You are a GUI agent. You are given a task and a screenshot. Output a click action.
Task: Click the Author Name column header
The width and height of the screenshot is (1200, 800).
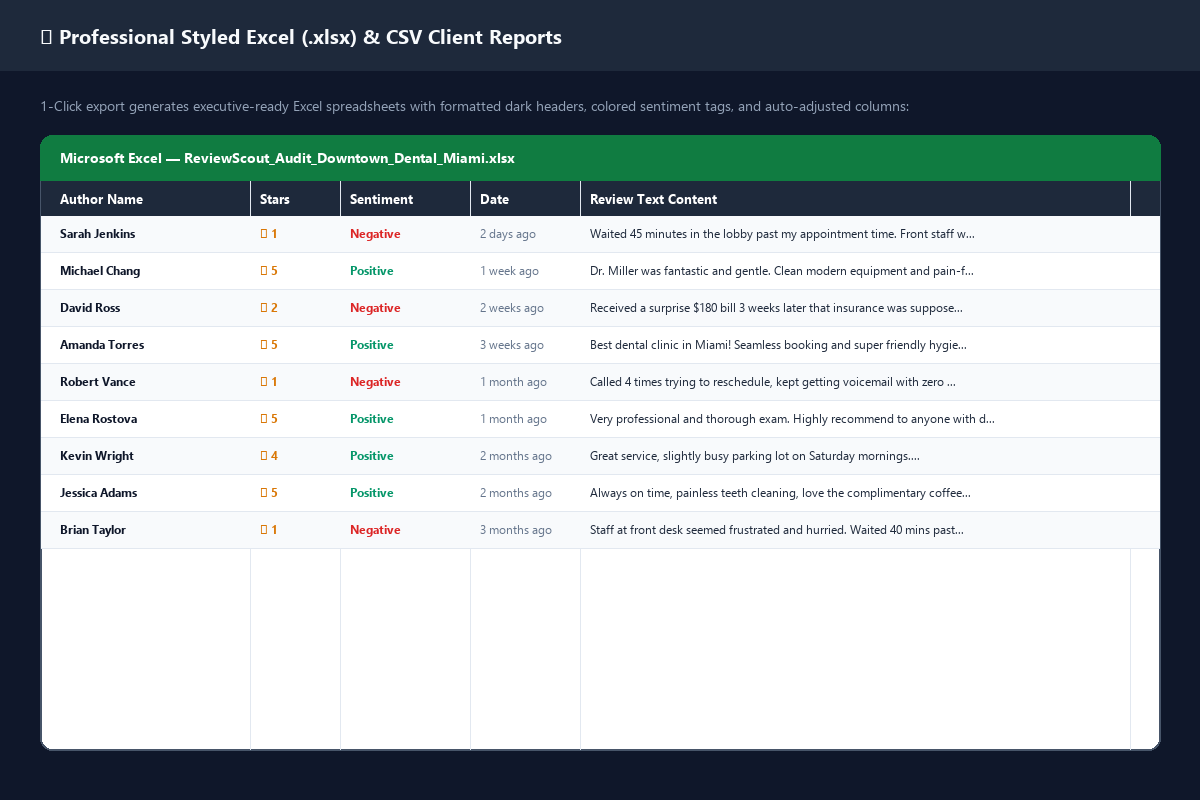tap(146, 199)
